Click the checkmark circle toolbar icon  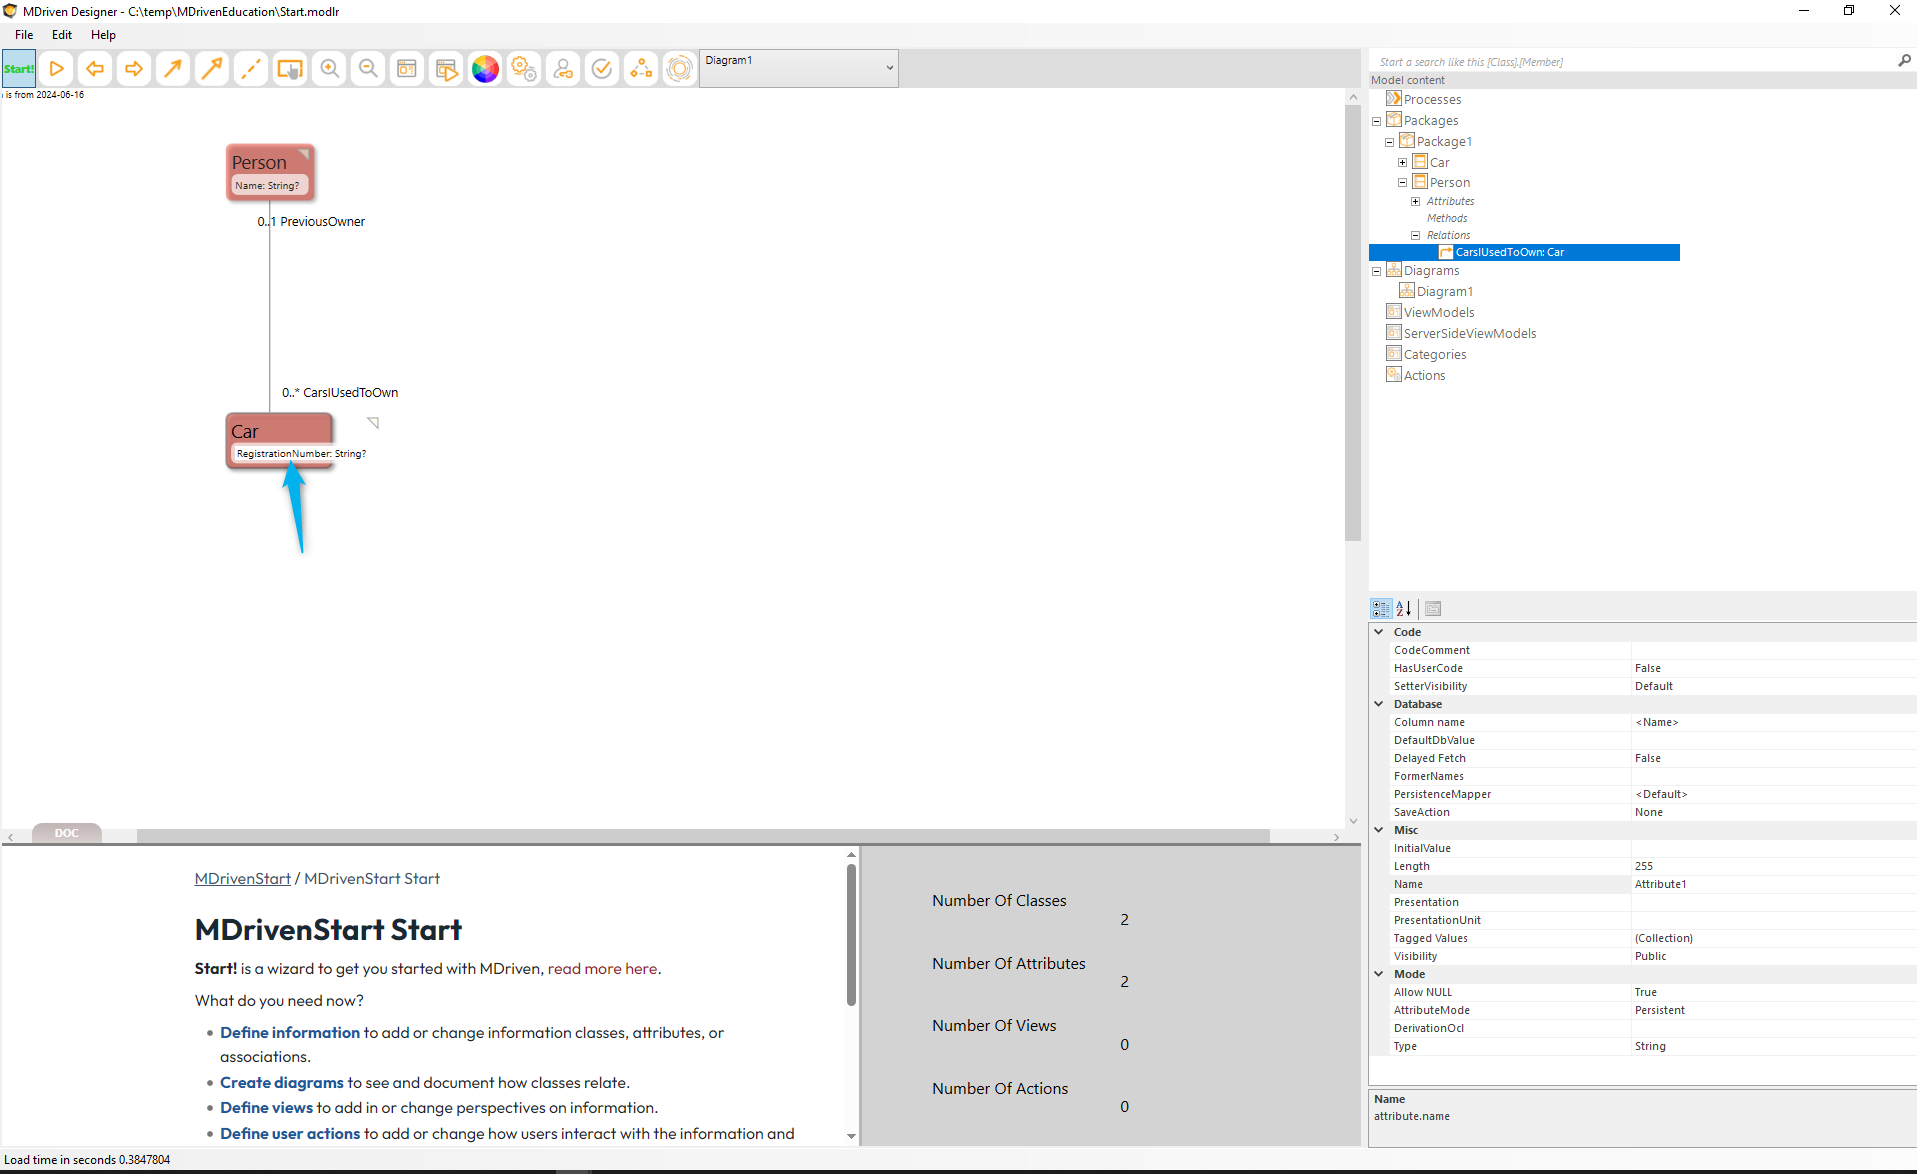coord(602,69)
